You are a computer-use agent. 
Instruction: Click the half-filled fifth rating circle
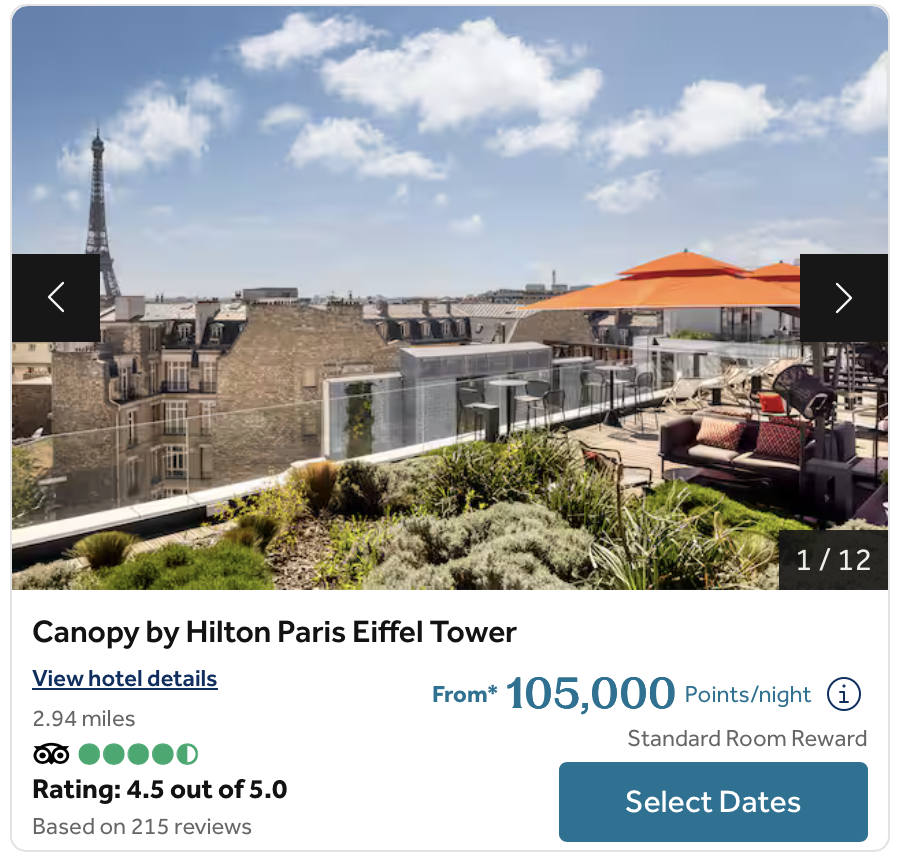tap(187, 754)
